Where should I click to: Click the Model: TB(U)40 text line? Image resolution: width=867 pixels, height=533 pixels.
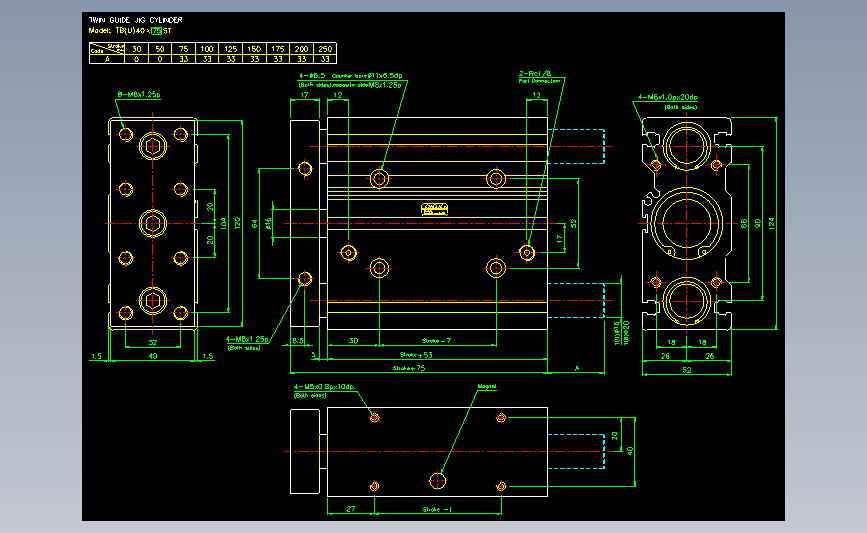(130, 31)
